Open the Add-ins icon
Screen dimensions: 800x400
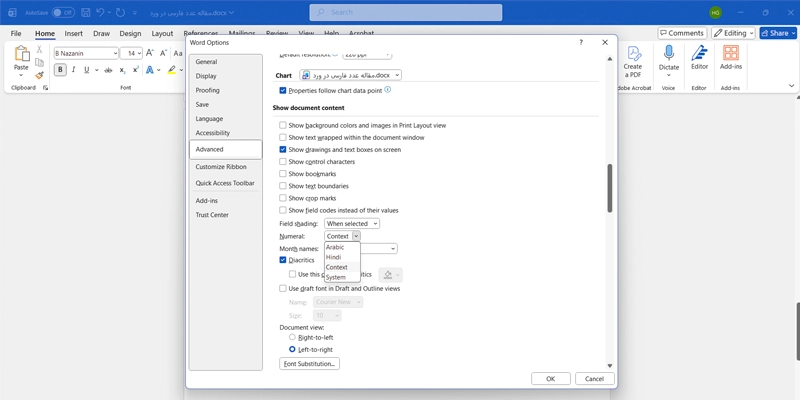pos(731,54)
